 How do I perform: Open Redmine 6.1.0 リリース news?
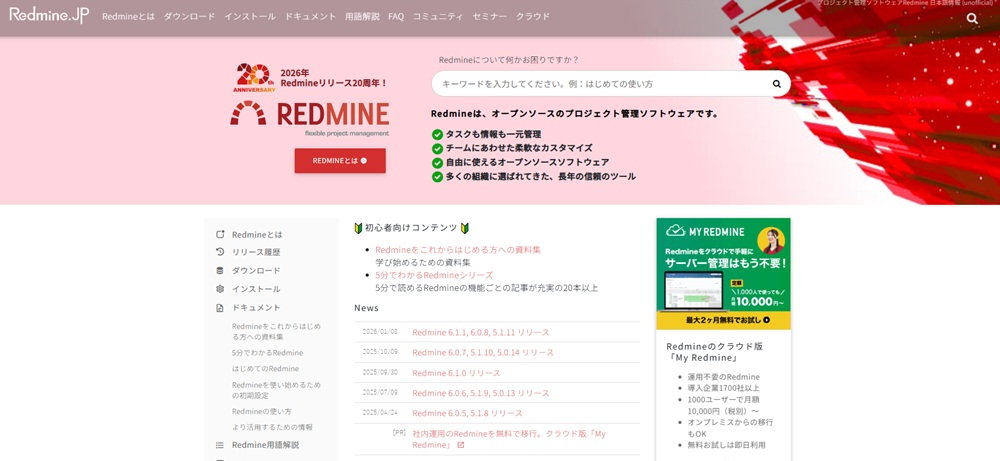point(456,373)
